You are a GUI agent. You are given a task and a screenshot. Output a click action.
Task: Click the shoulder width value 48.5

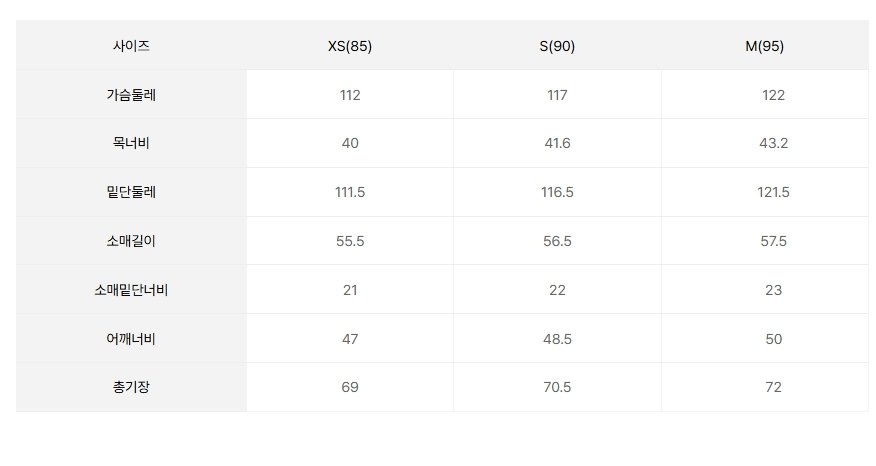coord(557,339)
